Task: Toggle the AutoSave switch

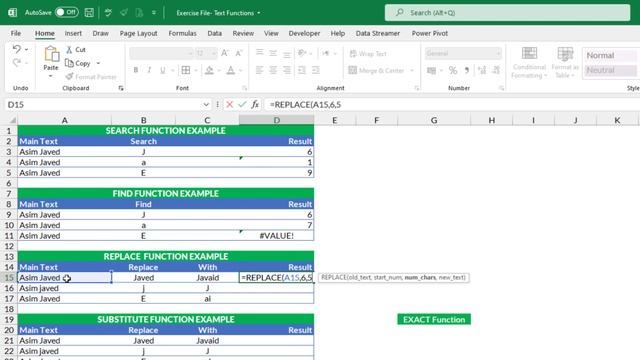Action: (x=67, y=12)
